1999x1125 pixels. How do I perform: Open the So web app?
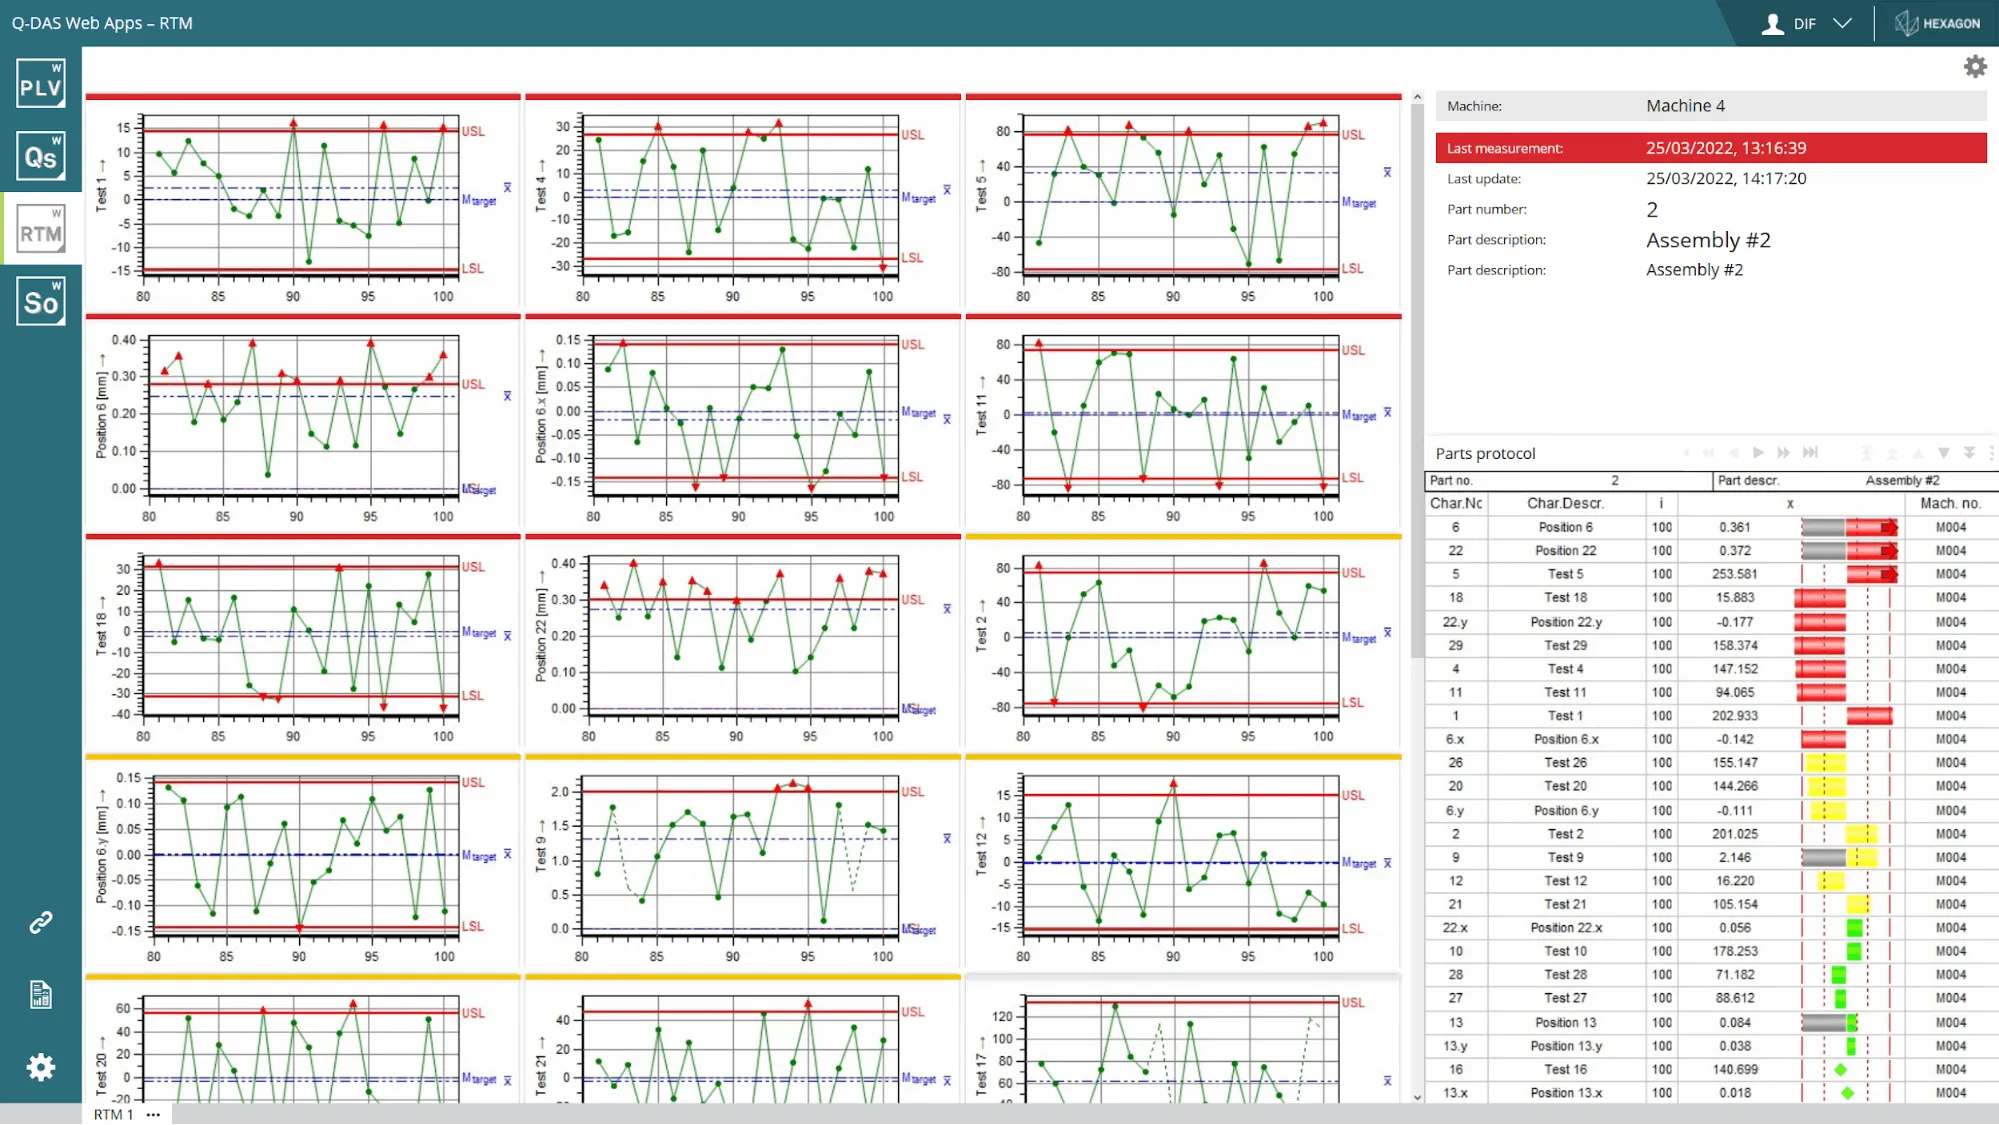pyautogui.click(x=41, y=301)
